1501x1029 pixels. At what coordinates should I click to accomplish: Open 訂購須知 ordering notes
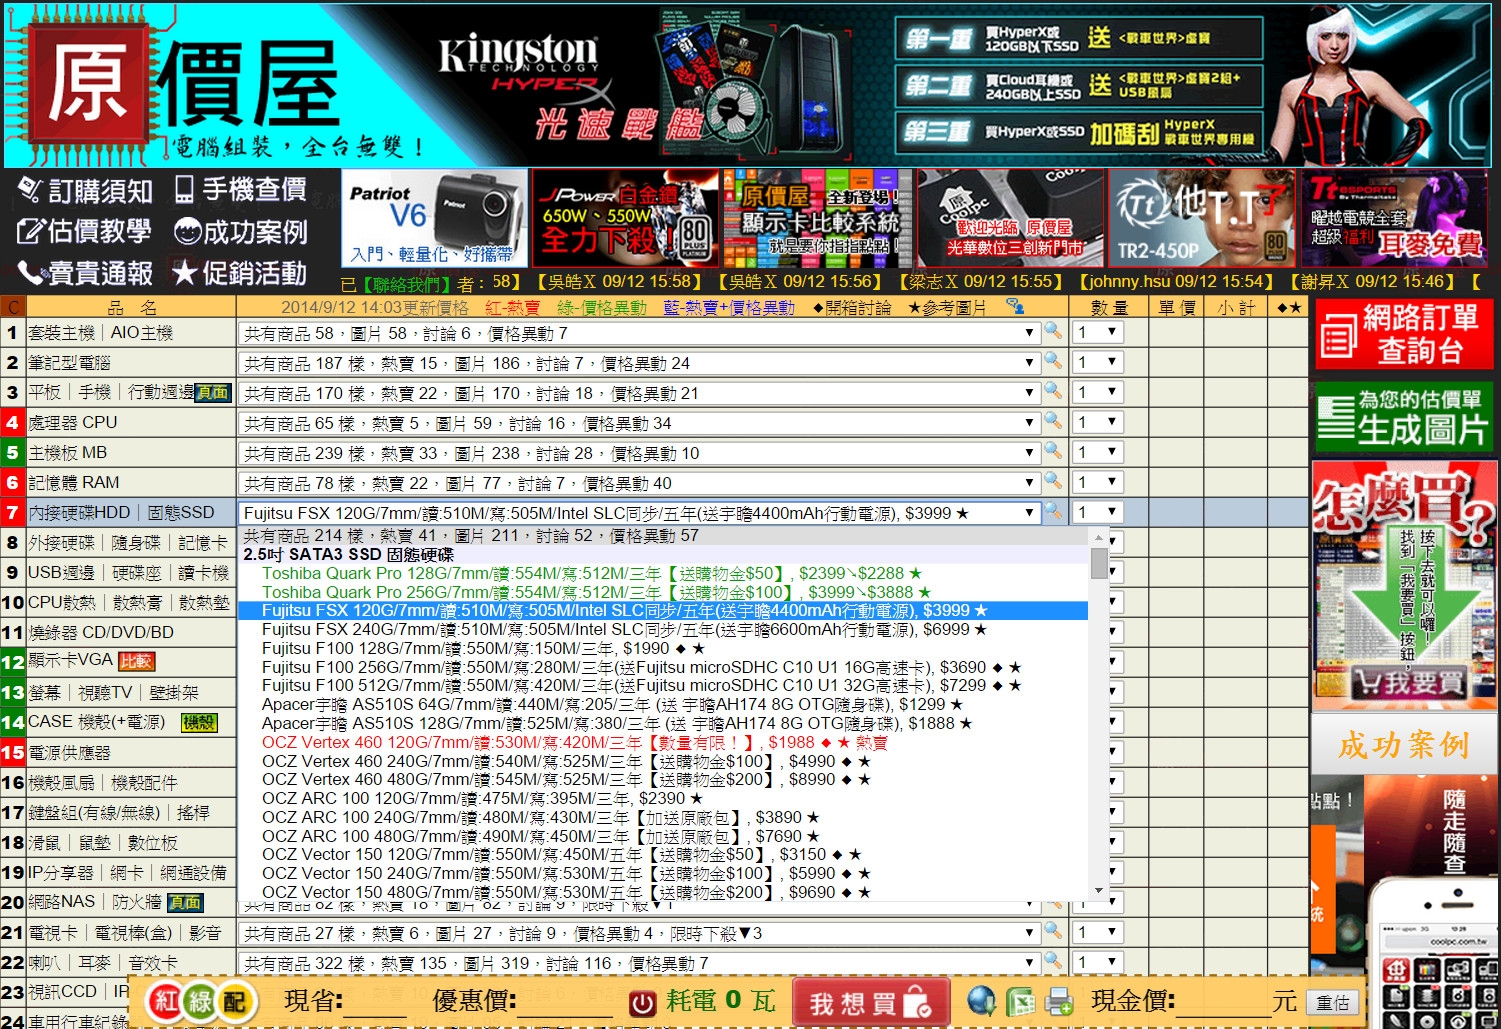(x=85, y=190)
